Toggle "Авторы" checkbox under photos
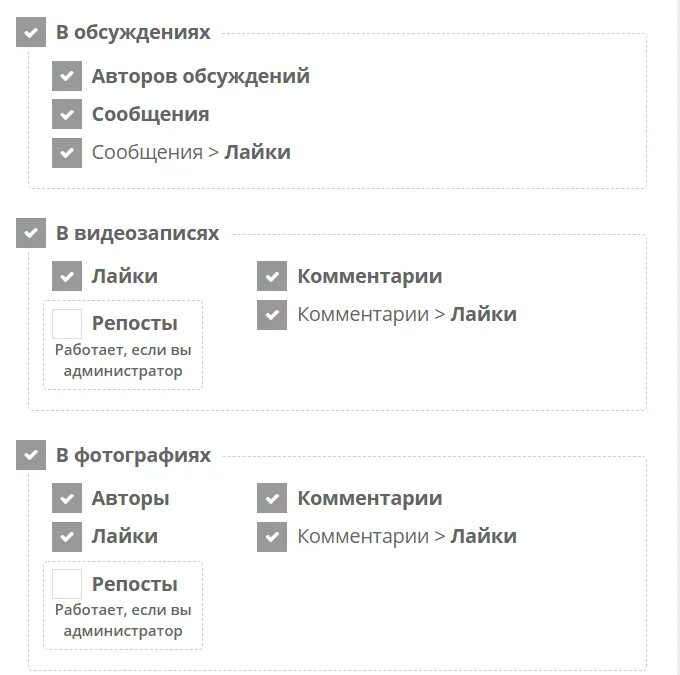The height and width of the screenshot is (675, 680). [67, 498]
